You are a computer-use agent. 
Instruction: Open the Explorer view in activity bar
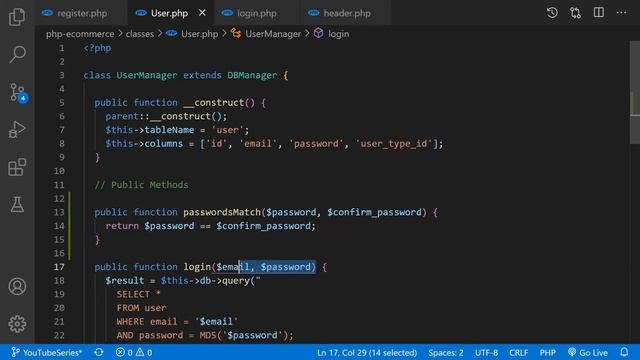[17, 17]
